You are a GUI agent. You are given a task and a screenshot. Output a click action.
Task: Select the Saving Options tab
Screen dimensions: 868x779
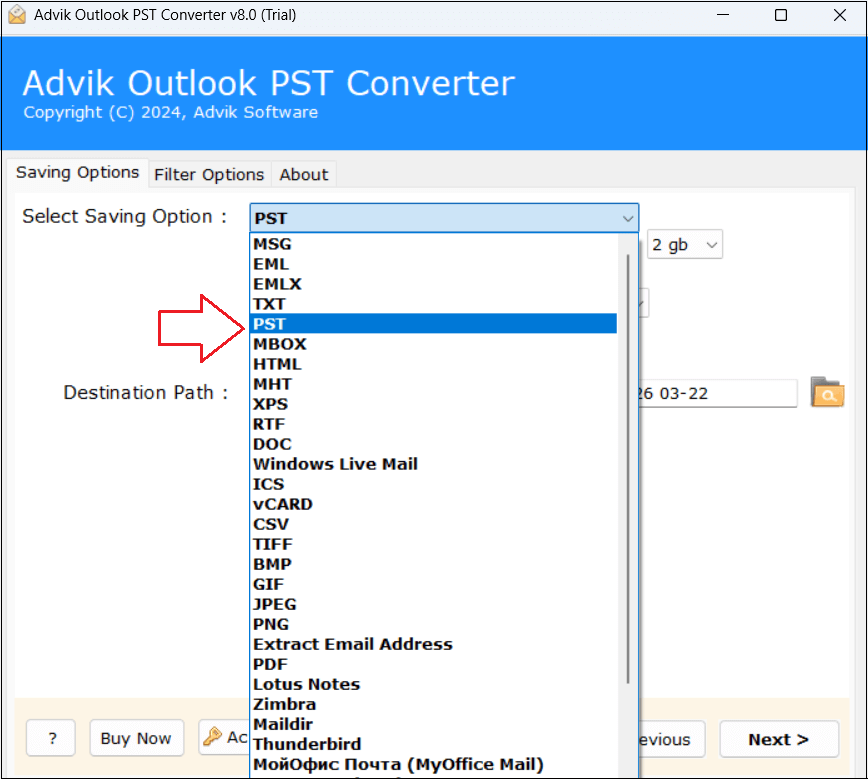77,172
